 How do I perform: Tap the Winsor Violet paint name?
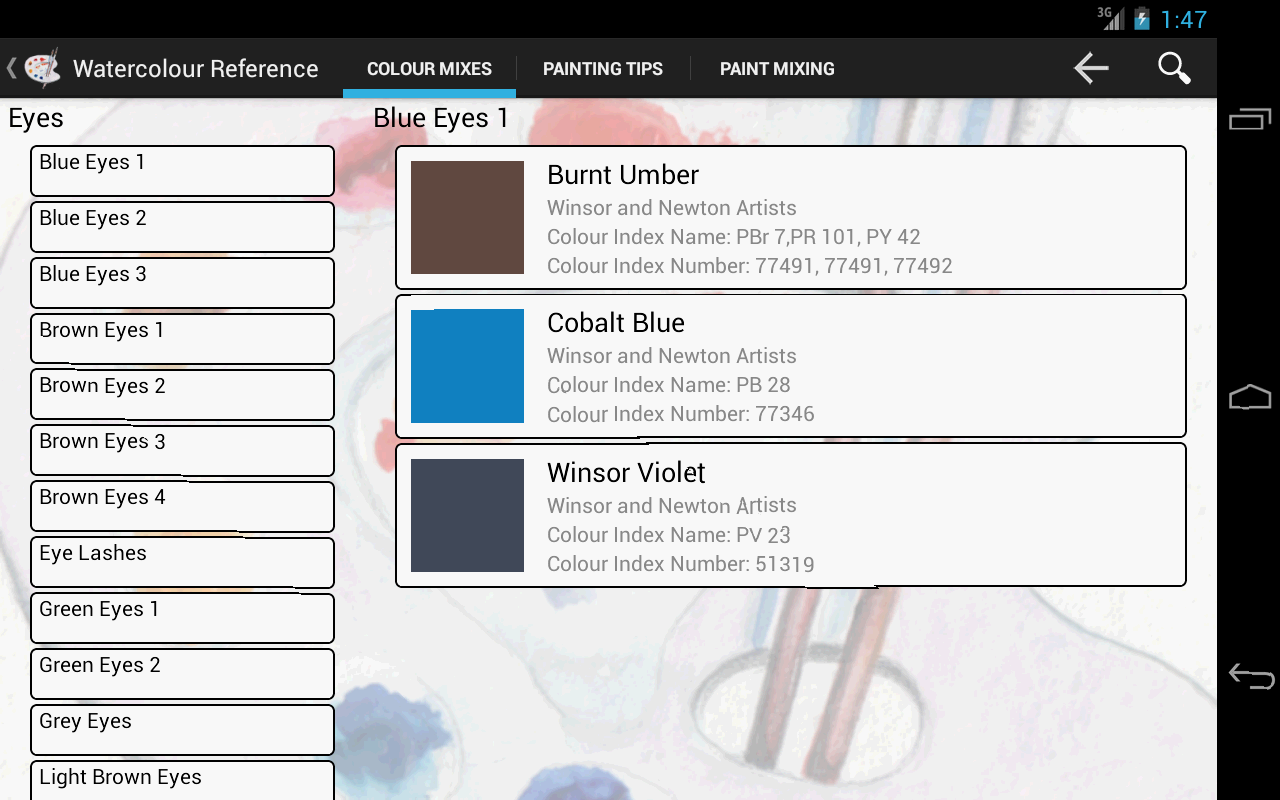626,472
